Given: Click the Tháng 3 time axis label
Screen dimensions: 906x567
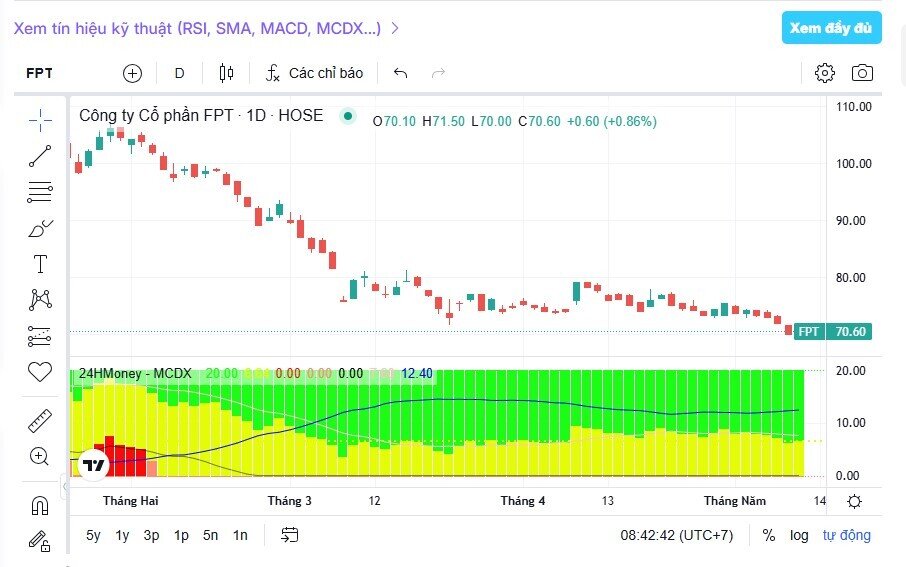Looking at the screenshot, I should (x=289, y=501).
